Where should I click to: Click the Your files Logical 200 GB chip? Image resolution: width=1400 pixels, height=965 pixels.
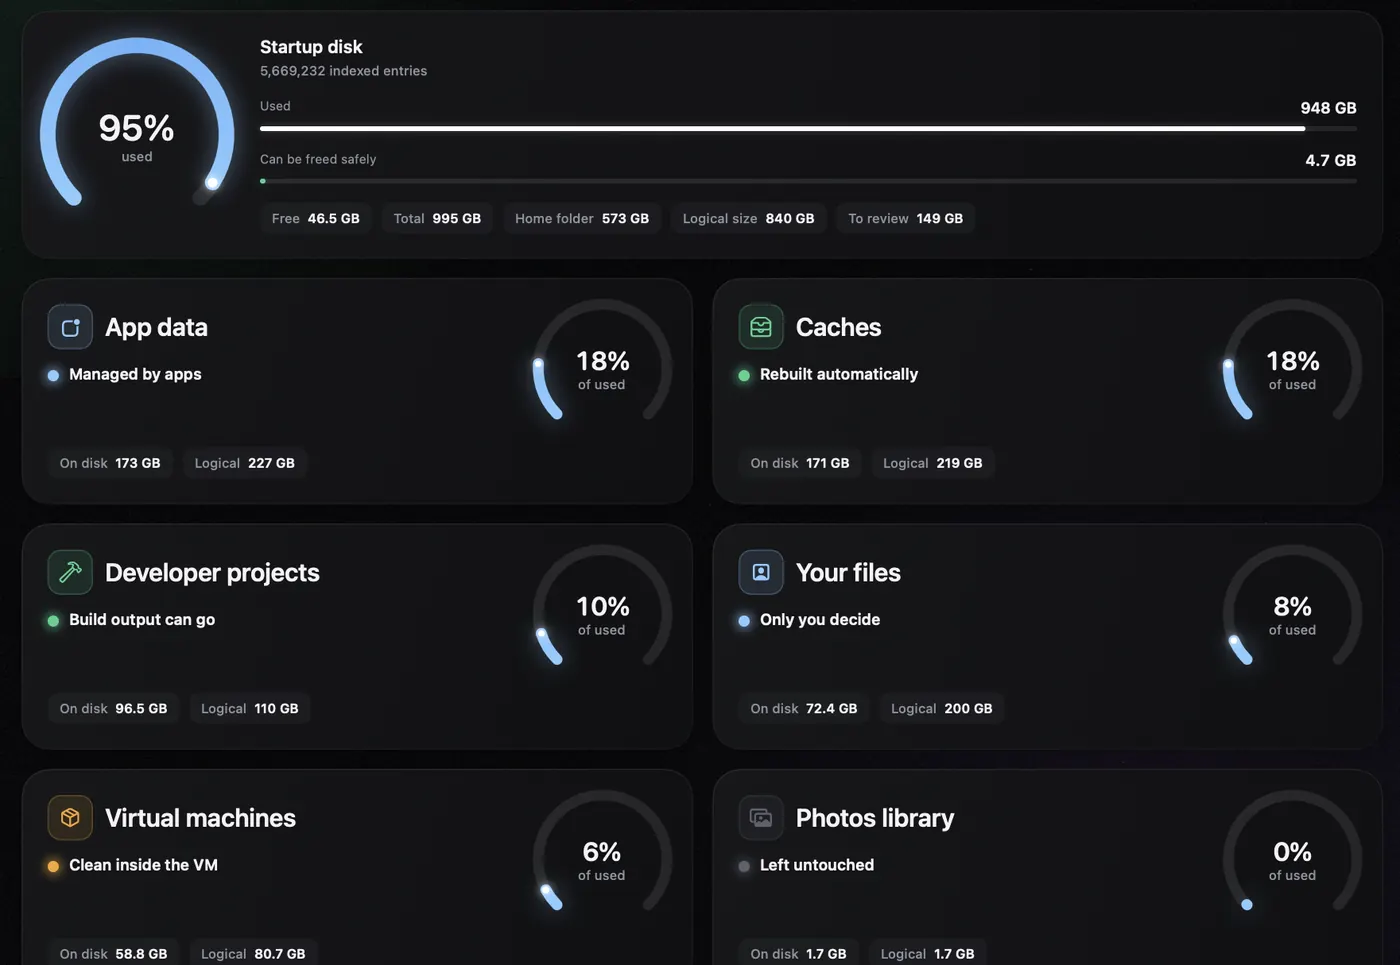coord(942,708)
